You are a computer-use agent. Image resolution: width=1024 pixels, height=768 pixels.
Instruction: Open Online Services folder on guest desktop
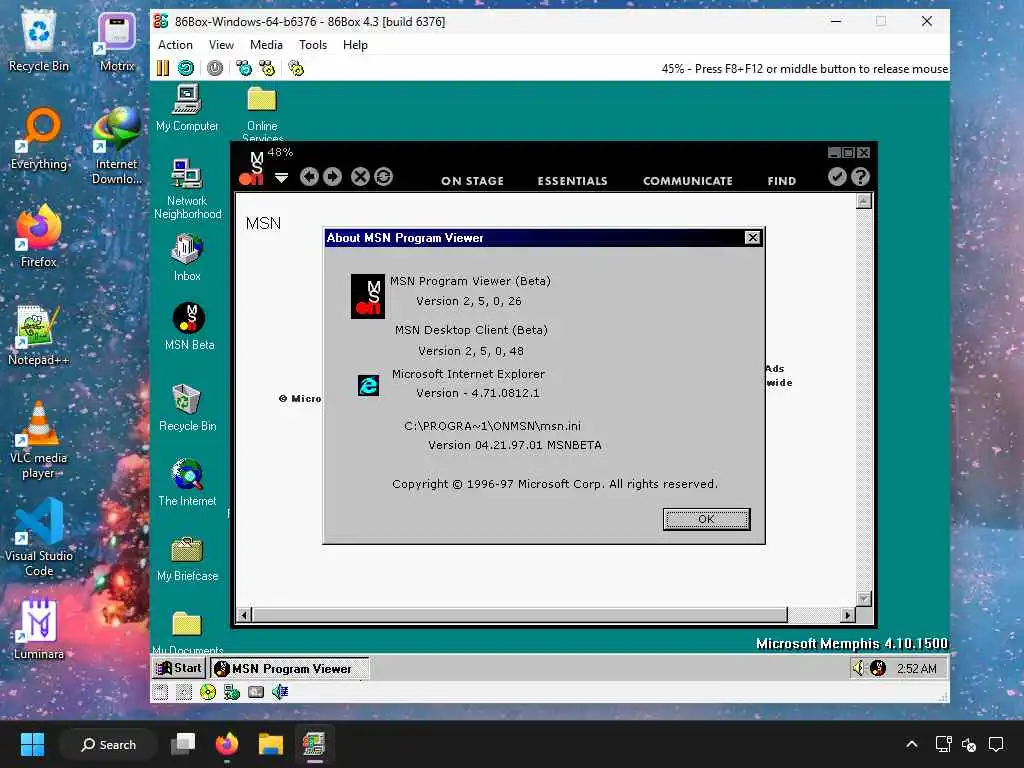click(262, 112)
